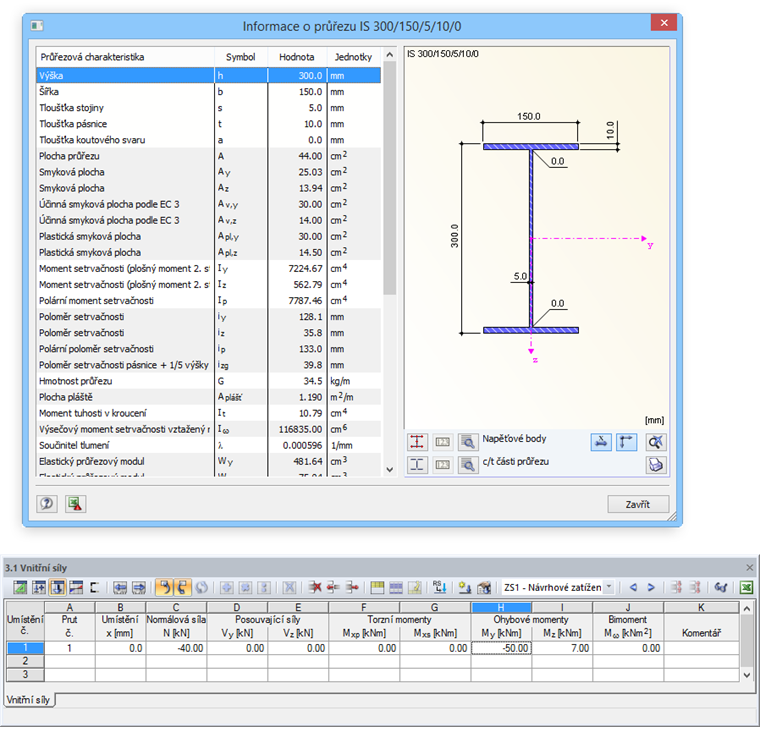This screenshot has height=729, width=760.
Task: Click the My cell with value -50.00
Action: 500,648
